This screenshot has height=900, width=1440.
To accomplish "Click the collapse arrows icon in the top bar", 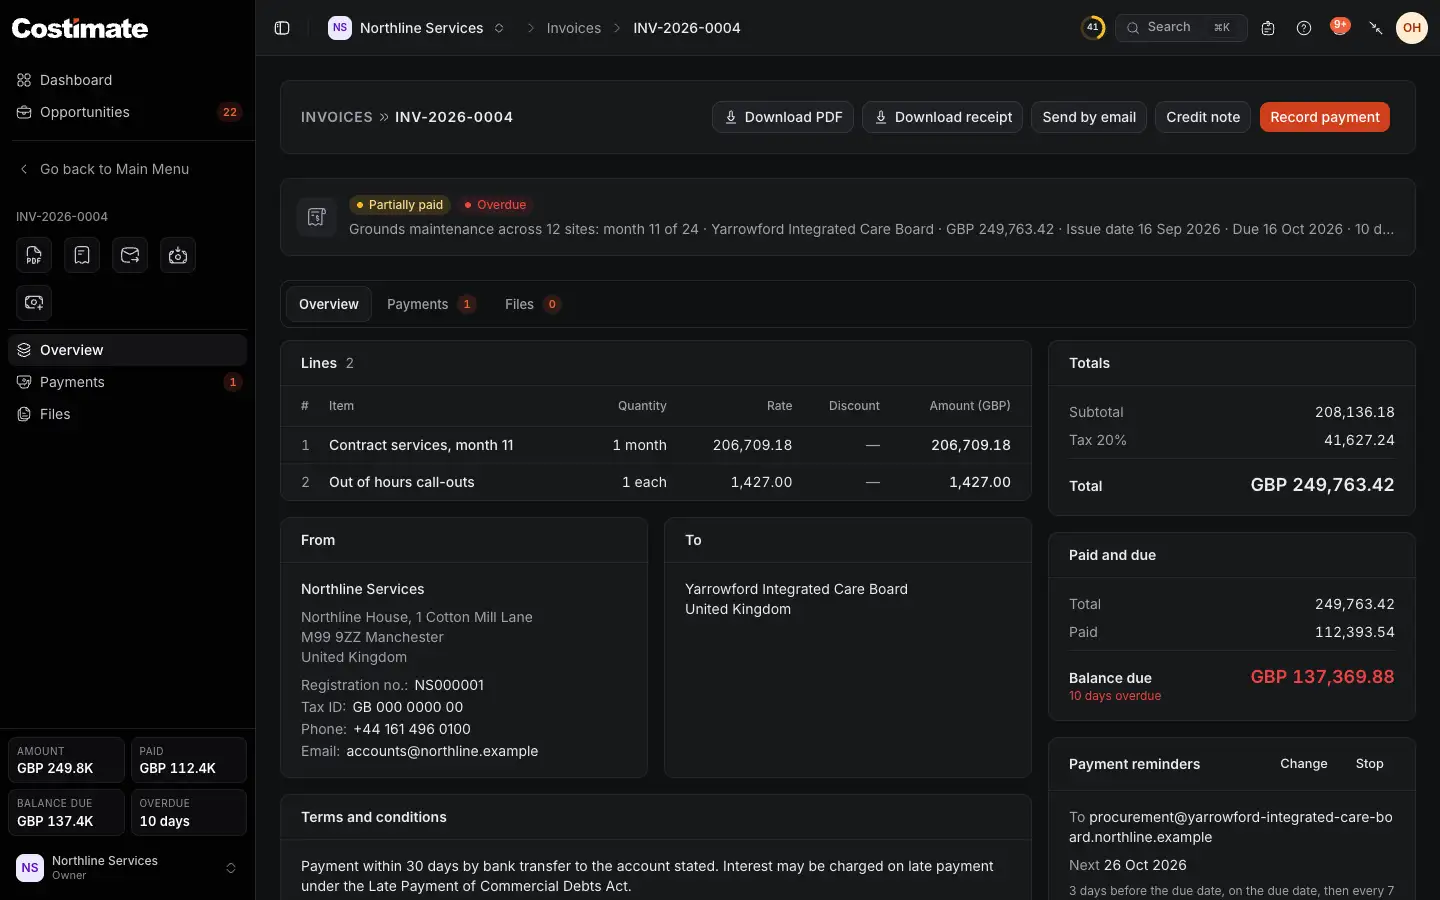I will click(x=1376, y=28).
